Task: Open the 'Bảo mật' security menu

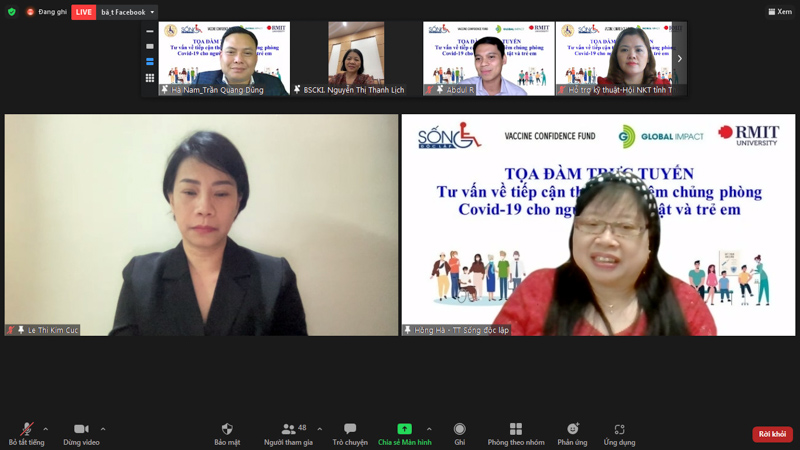Action: (227, 434)
